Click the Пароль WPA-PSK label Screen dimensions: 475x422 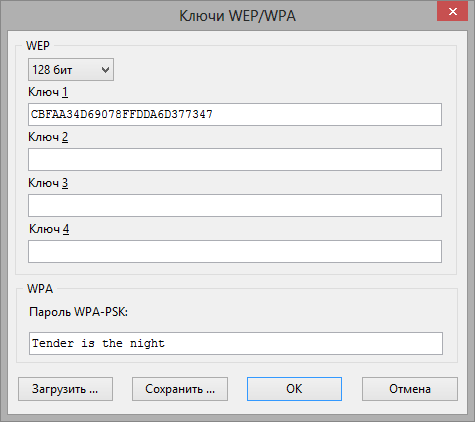pos(78,312)
